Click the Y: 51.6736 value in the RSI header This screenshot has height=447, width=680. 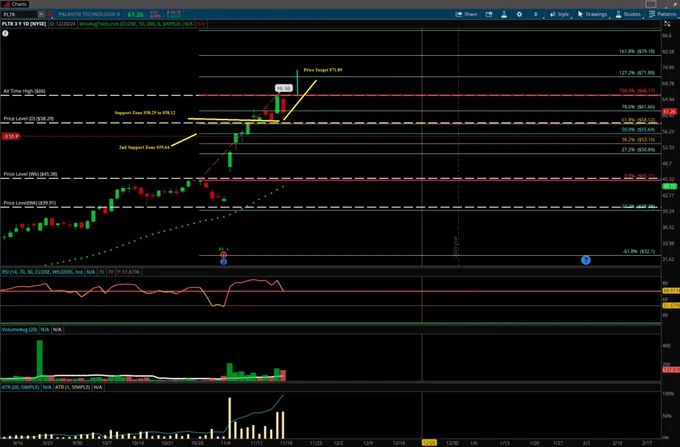coord(128,272)
